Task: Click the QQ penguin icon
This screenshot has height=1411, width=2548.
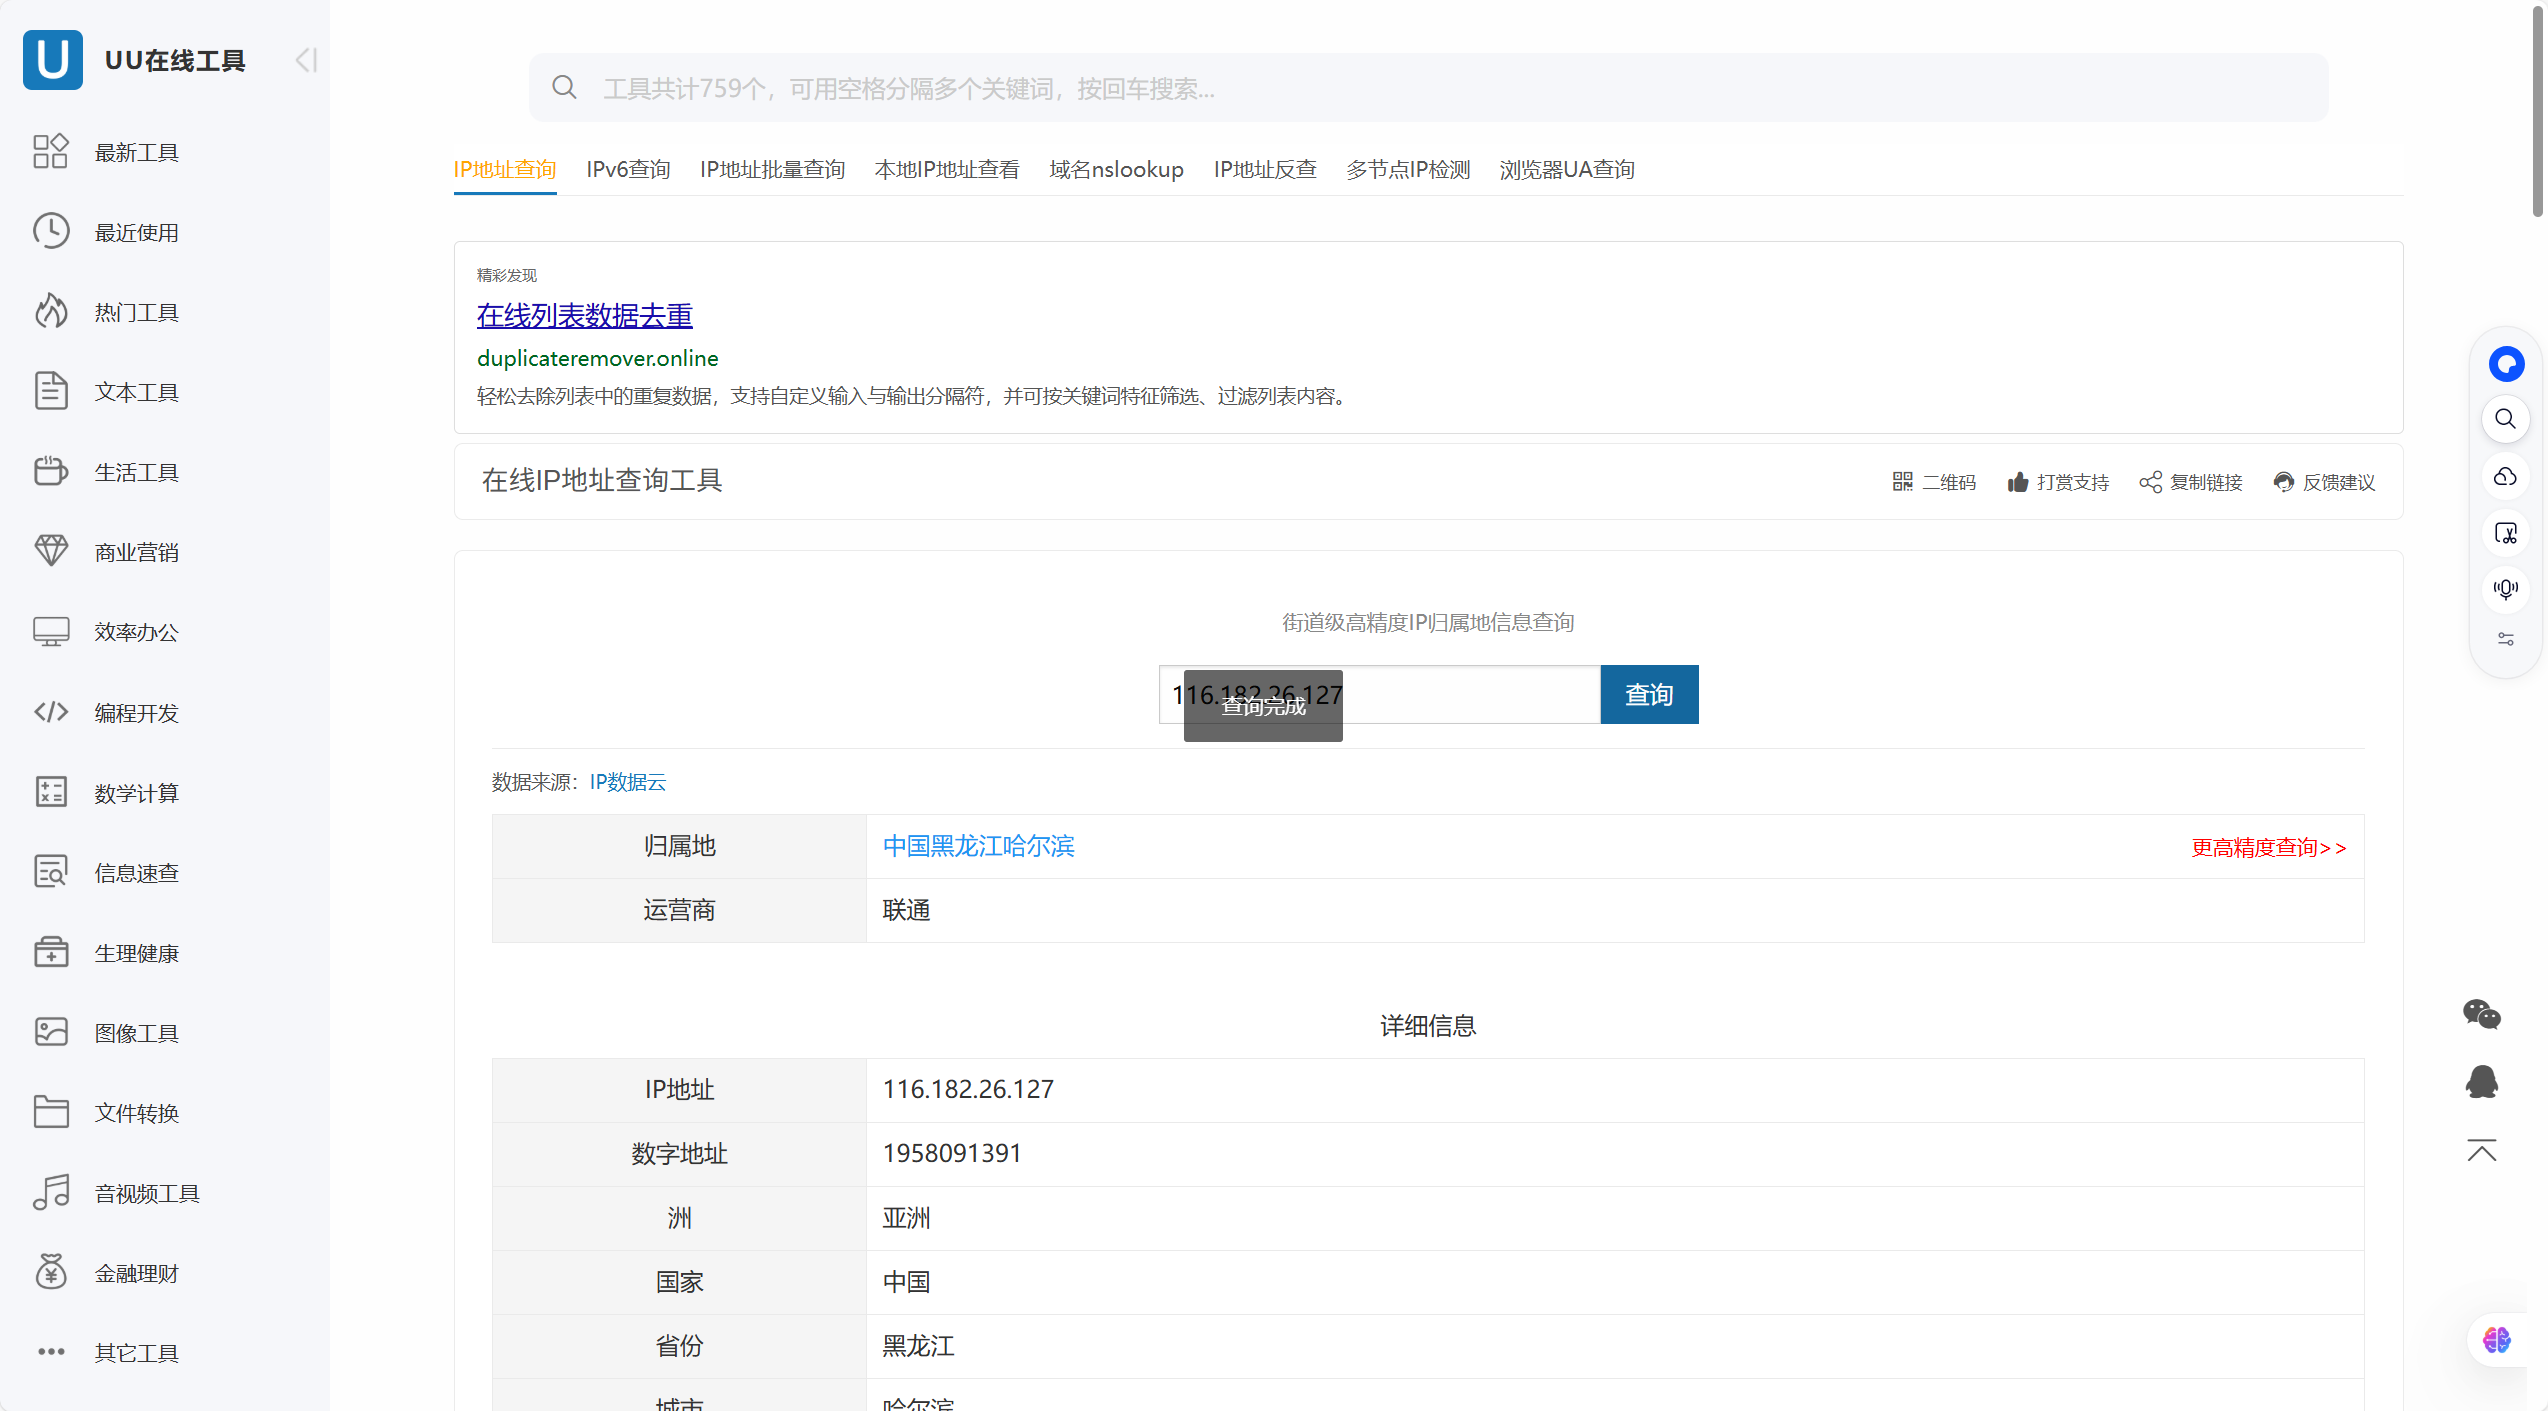Action: coord(2481,1082)
